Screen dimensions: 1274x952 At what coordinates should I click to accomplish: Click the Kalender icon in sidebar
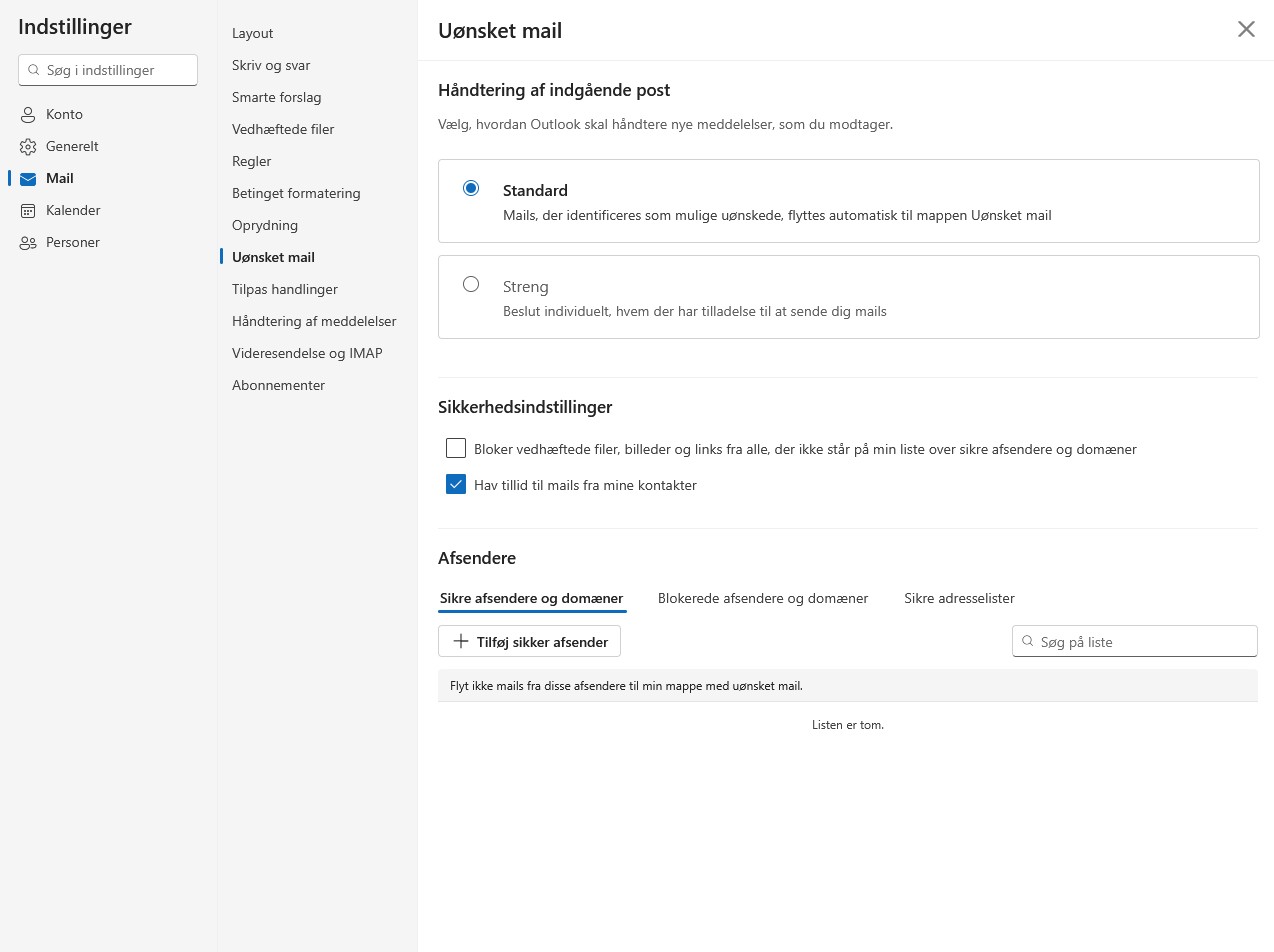[28, 211]
